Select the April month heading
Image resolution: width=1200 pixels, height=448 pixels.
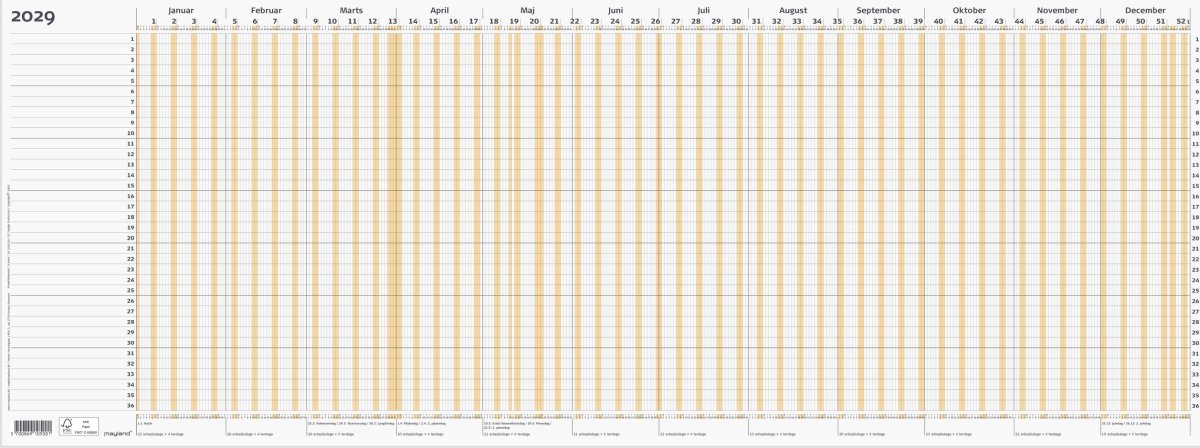click(438, 8)
